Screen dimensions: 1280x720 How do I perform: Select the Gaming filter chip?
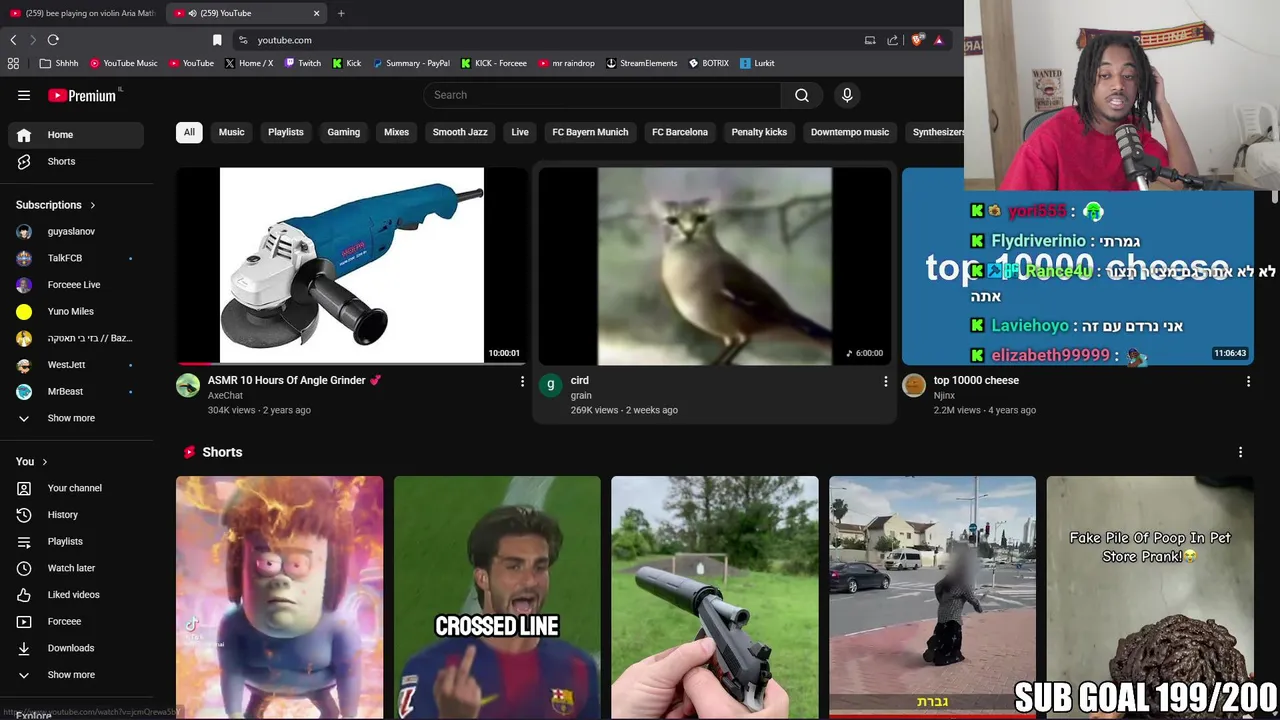click(x=343, y=132)
